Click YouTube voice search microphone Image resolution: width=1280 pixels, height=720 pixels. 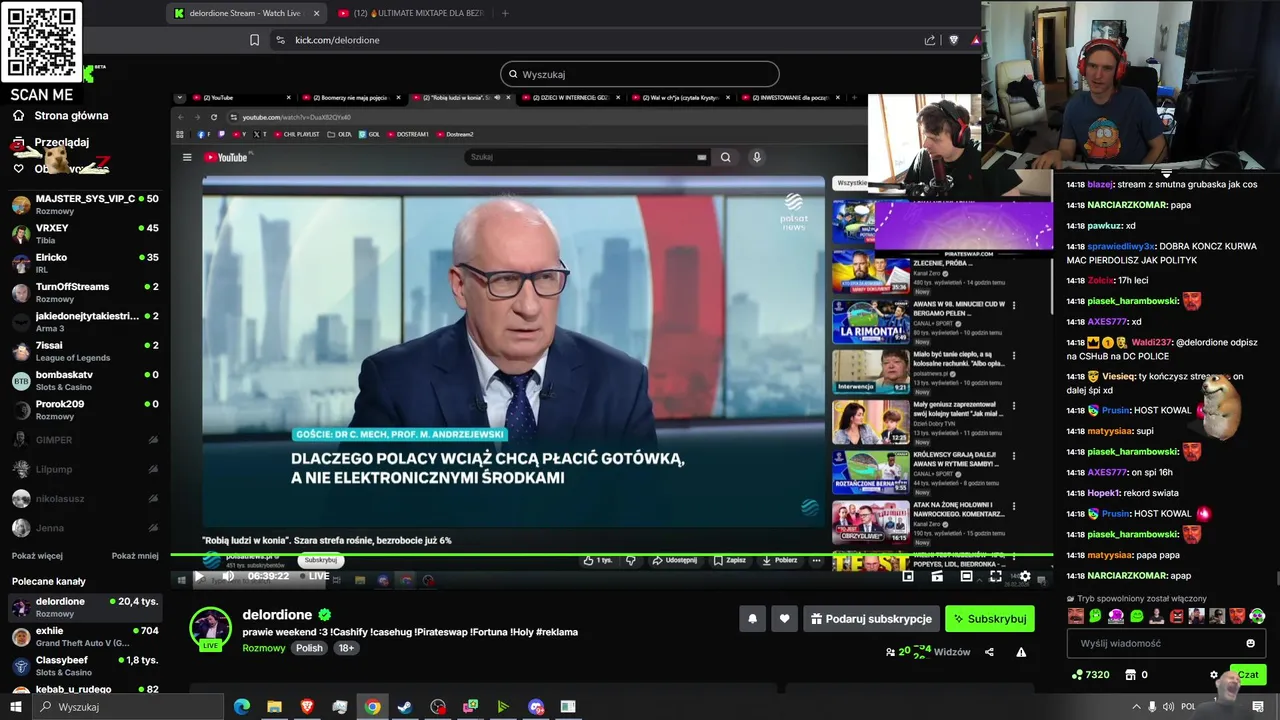[x=757, y=157]
